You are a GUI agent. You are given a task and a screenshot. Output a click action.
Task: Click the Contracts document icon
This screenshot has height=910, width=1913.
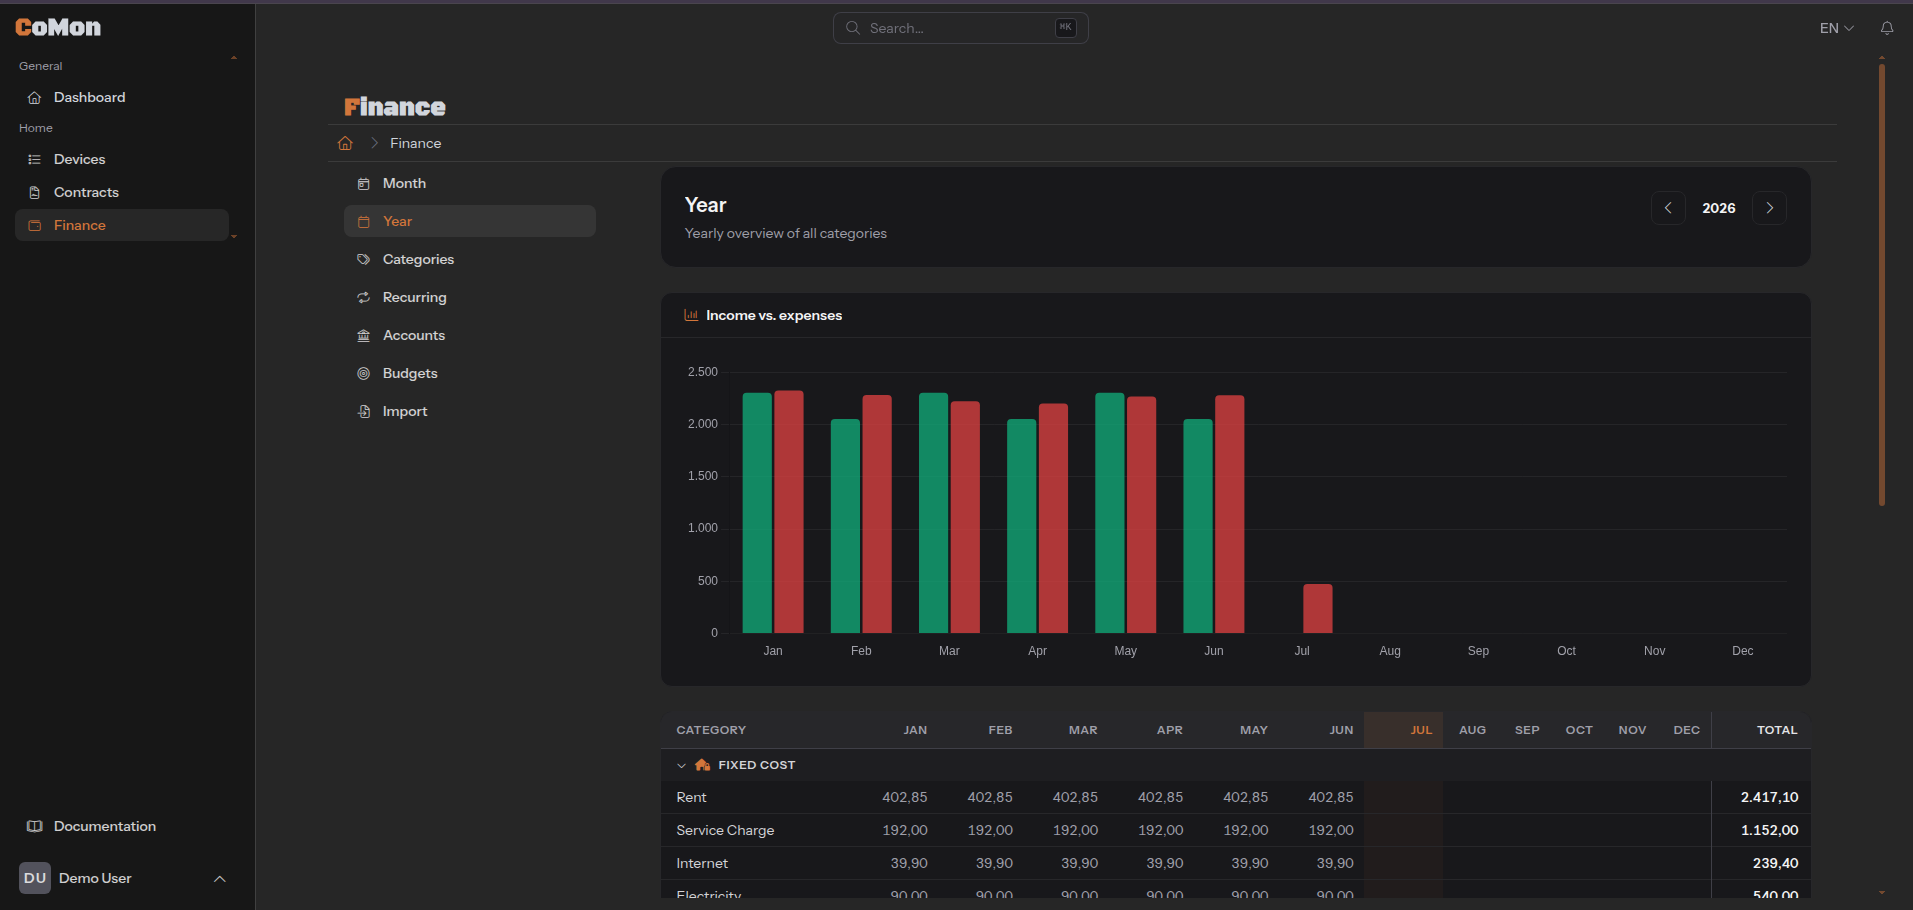[x=34, y=193]
